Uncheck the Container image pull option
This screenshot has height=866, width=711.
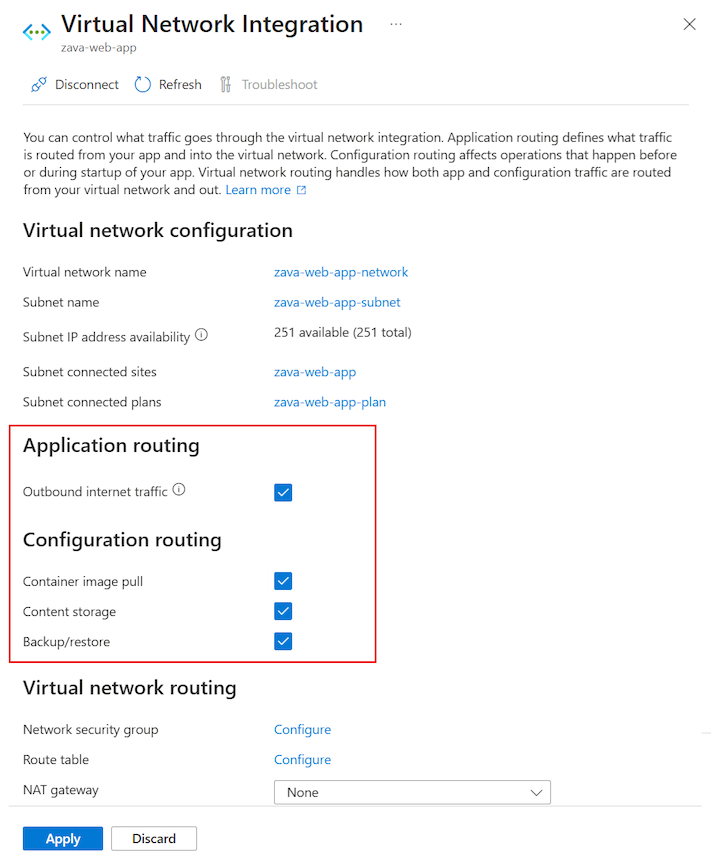click(x=283, y=581)
